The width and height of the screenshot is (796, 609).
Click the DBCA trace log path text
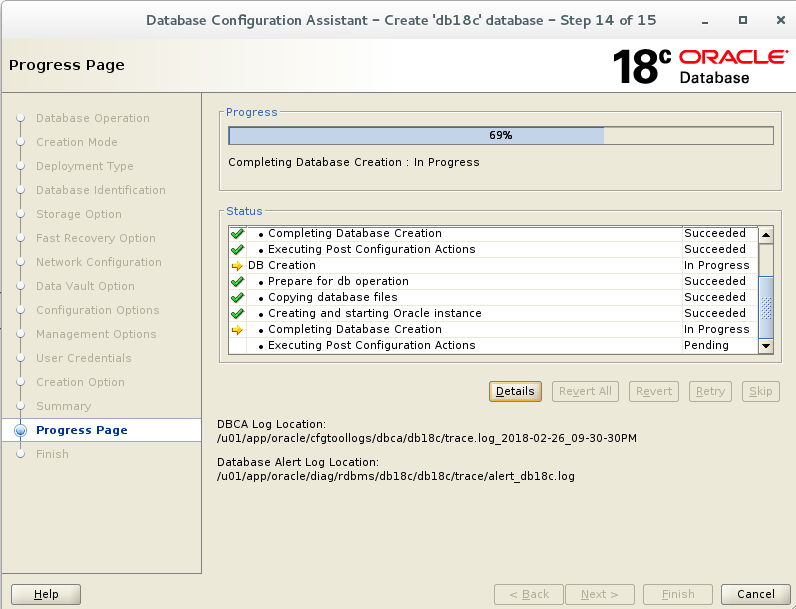click(x=426, y=438)
